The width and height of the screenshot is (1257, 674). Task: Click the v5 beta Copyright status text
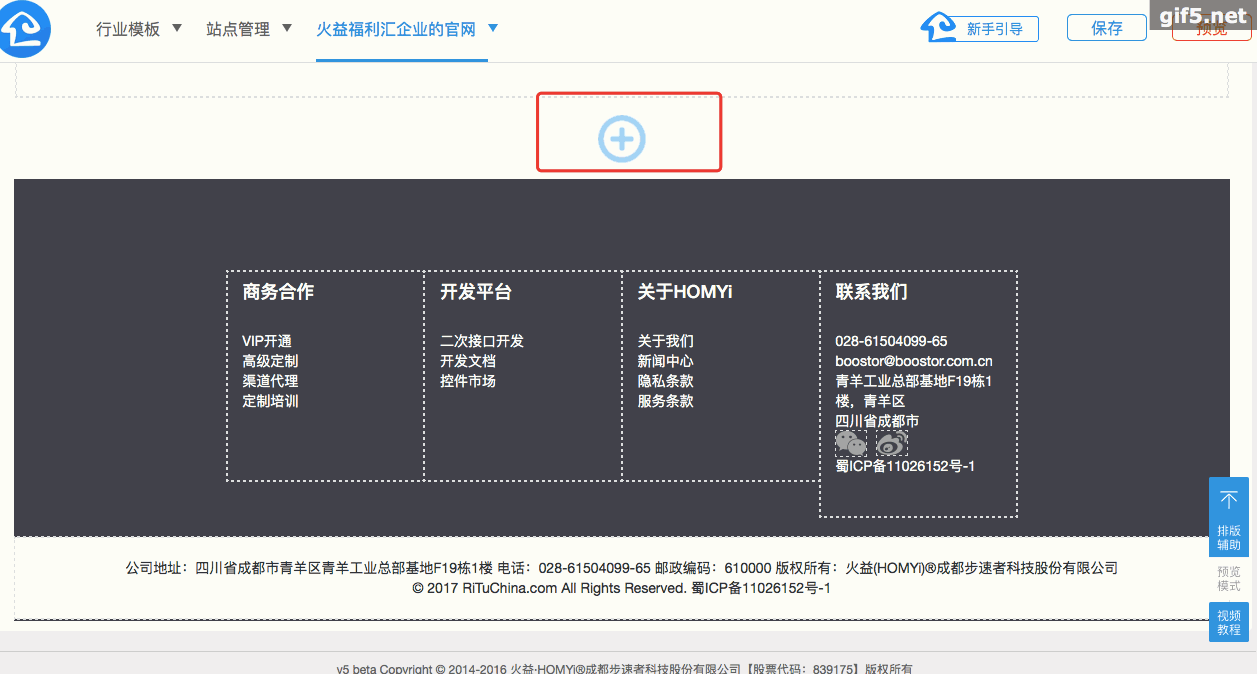(625, 668)
